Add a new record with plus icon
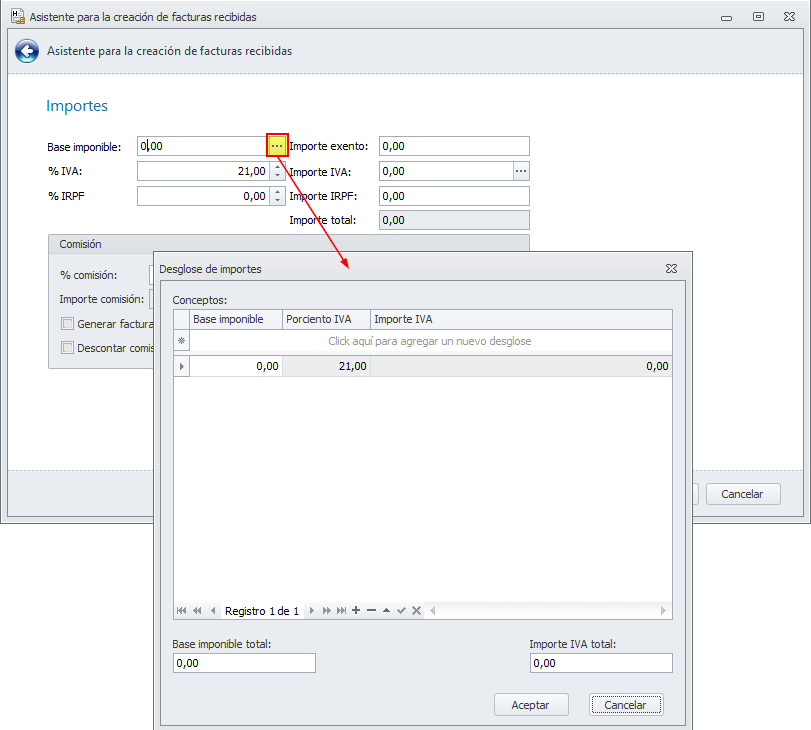The height and width of the screenshot is (730, 811). pyautogui.click(x=356, y=610)
